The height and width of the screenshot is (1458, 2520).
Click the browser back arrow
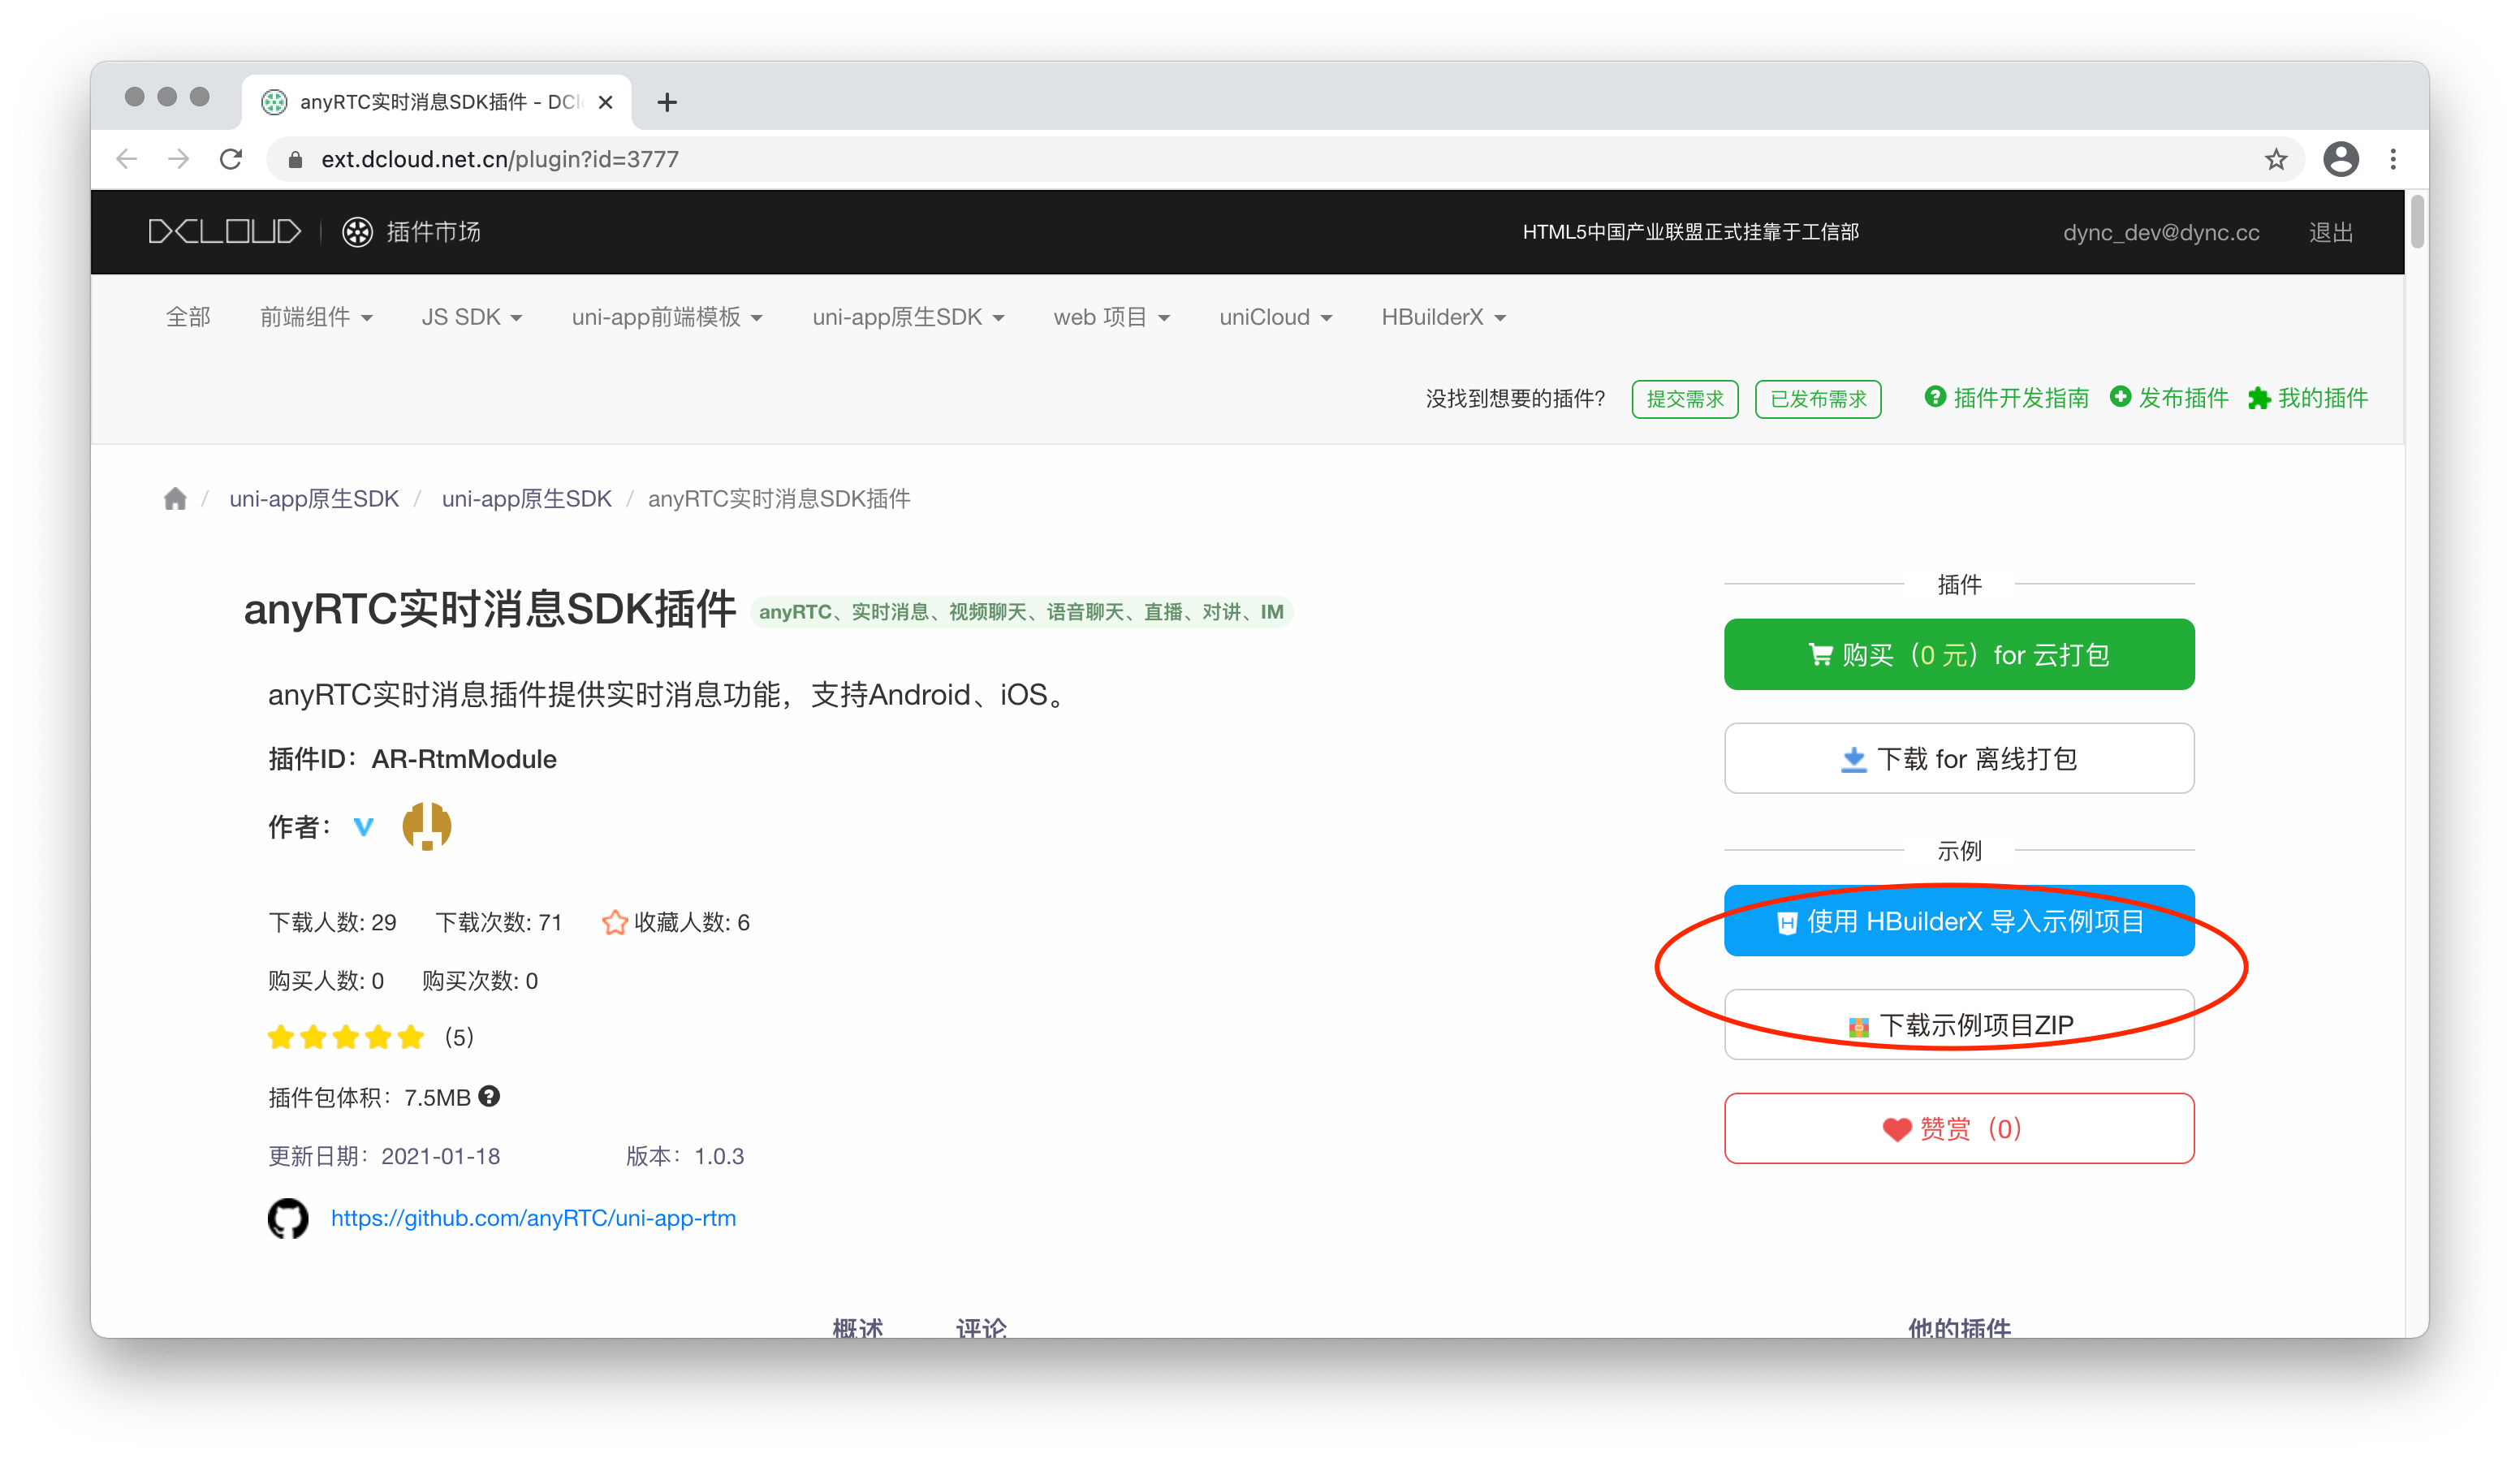[127, 159]
